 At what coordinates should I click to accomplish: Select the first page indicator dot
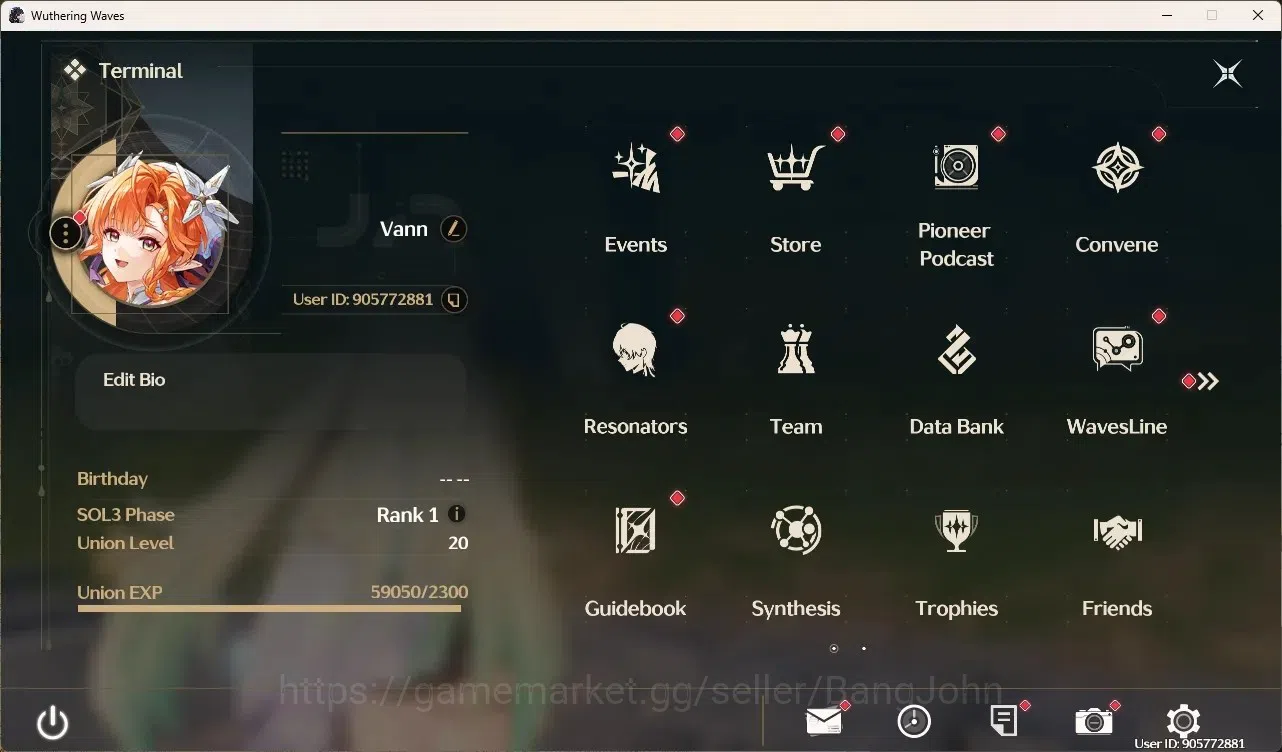pos(834,649)
